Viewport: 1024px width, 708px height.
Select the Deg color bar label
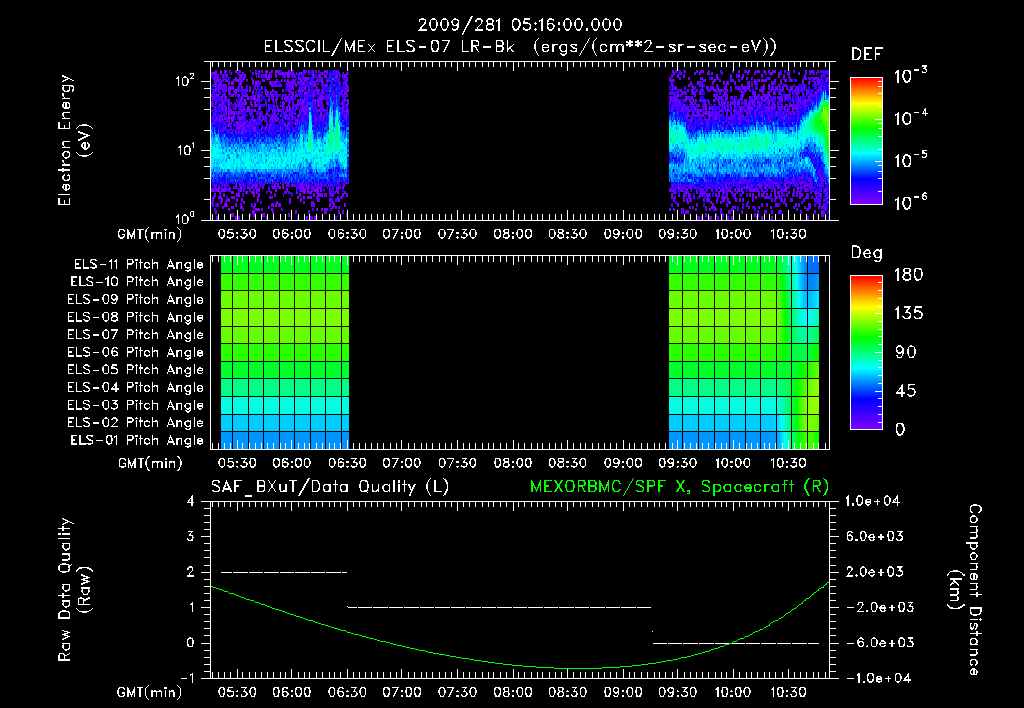coord(867,253)
